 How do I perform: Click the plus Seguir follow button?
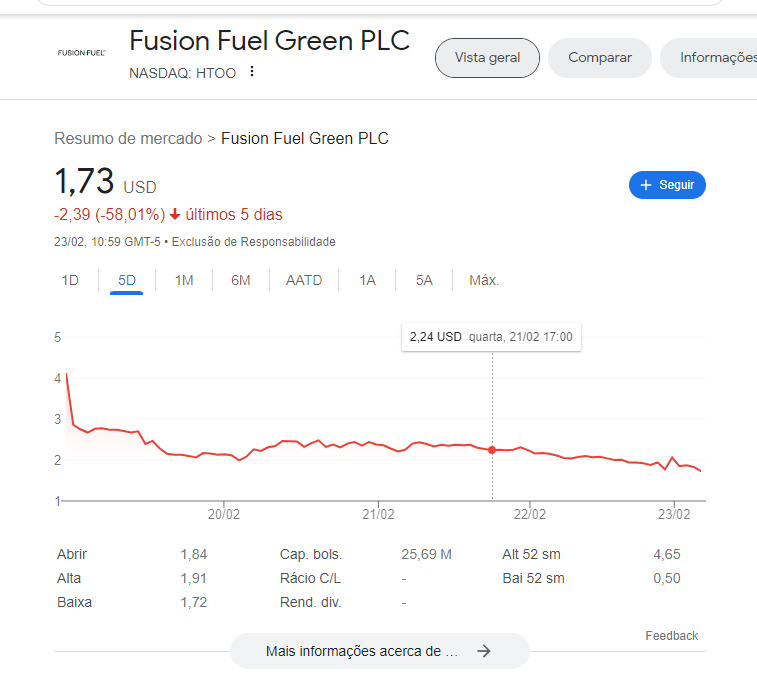[667, 185]
